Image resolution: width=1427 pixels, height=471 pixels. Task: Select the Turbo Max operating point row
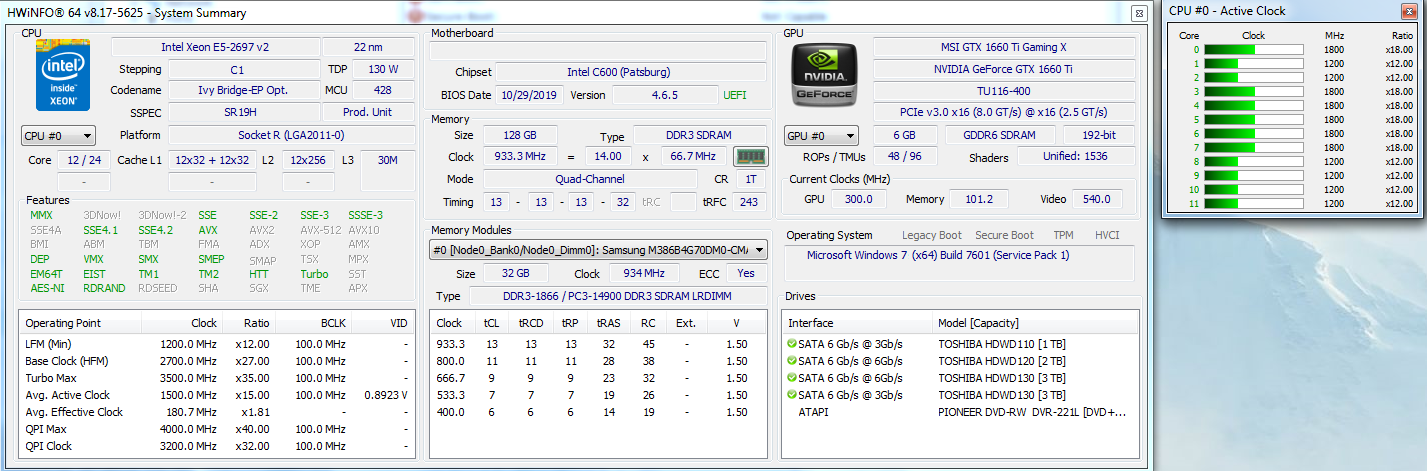(x=217, y=378)
